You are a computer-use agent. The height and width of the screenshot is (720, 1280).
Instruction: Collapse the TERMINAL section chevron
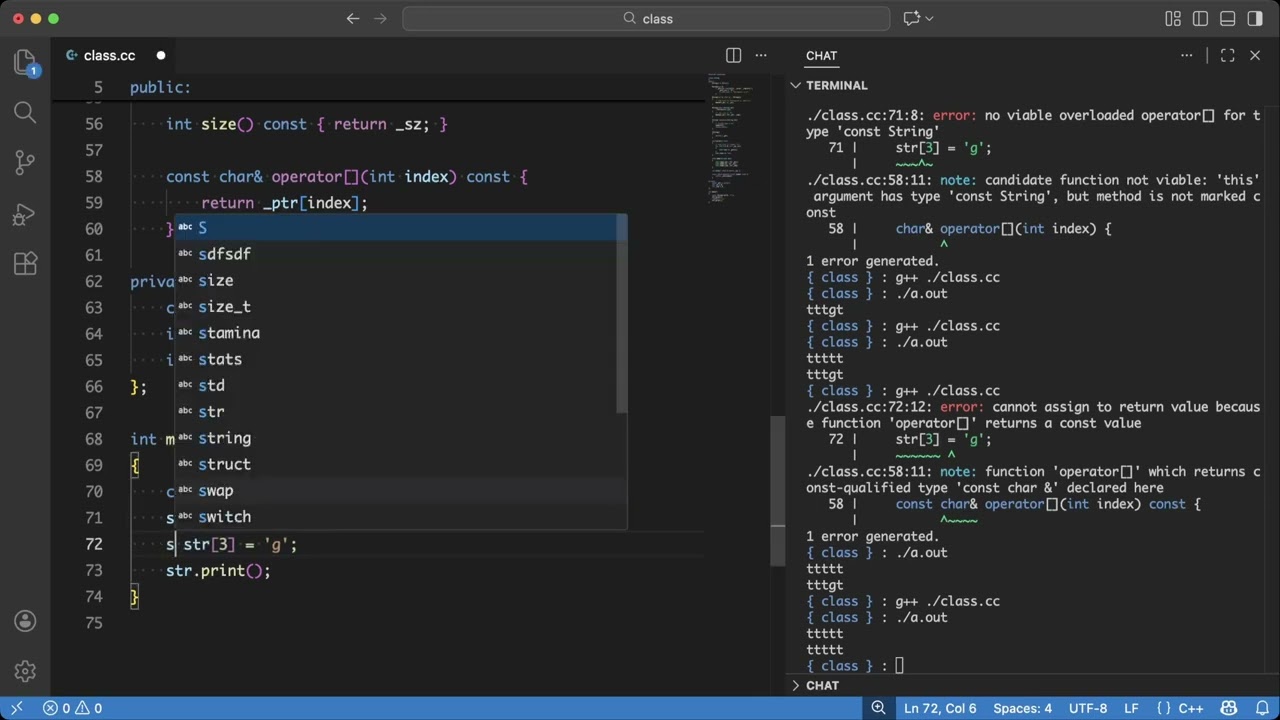point(796,86)
